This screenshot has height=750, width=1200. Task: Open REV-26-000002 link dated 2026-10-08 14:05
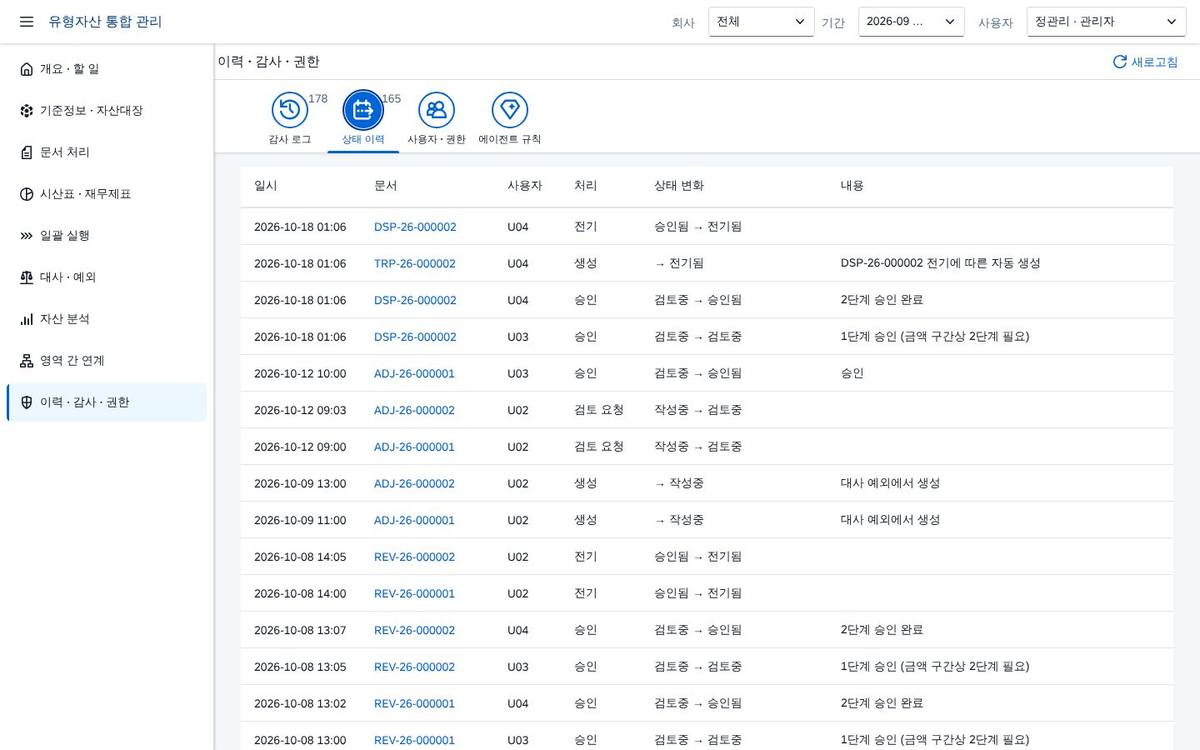point(414,557)
